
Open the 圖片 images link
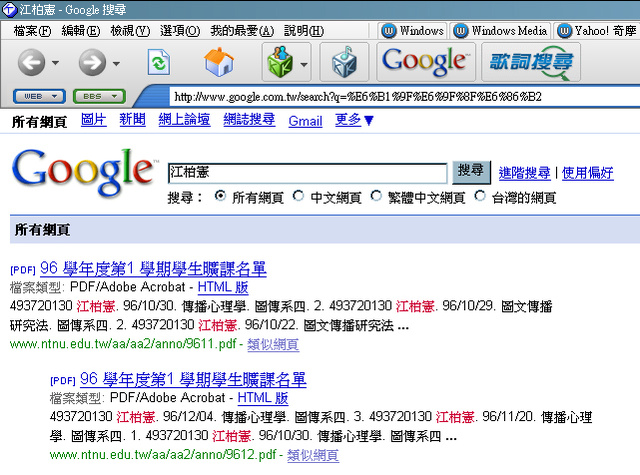coord(94,120)
